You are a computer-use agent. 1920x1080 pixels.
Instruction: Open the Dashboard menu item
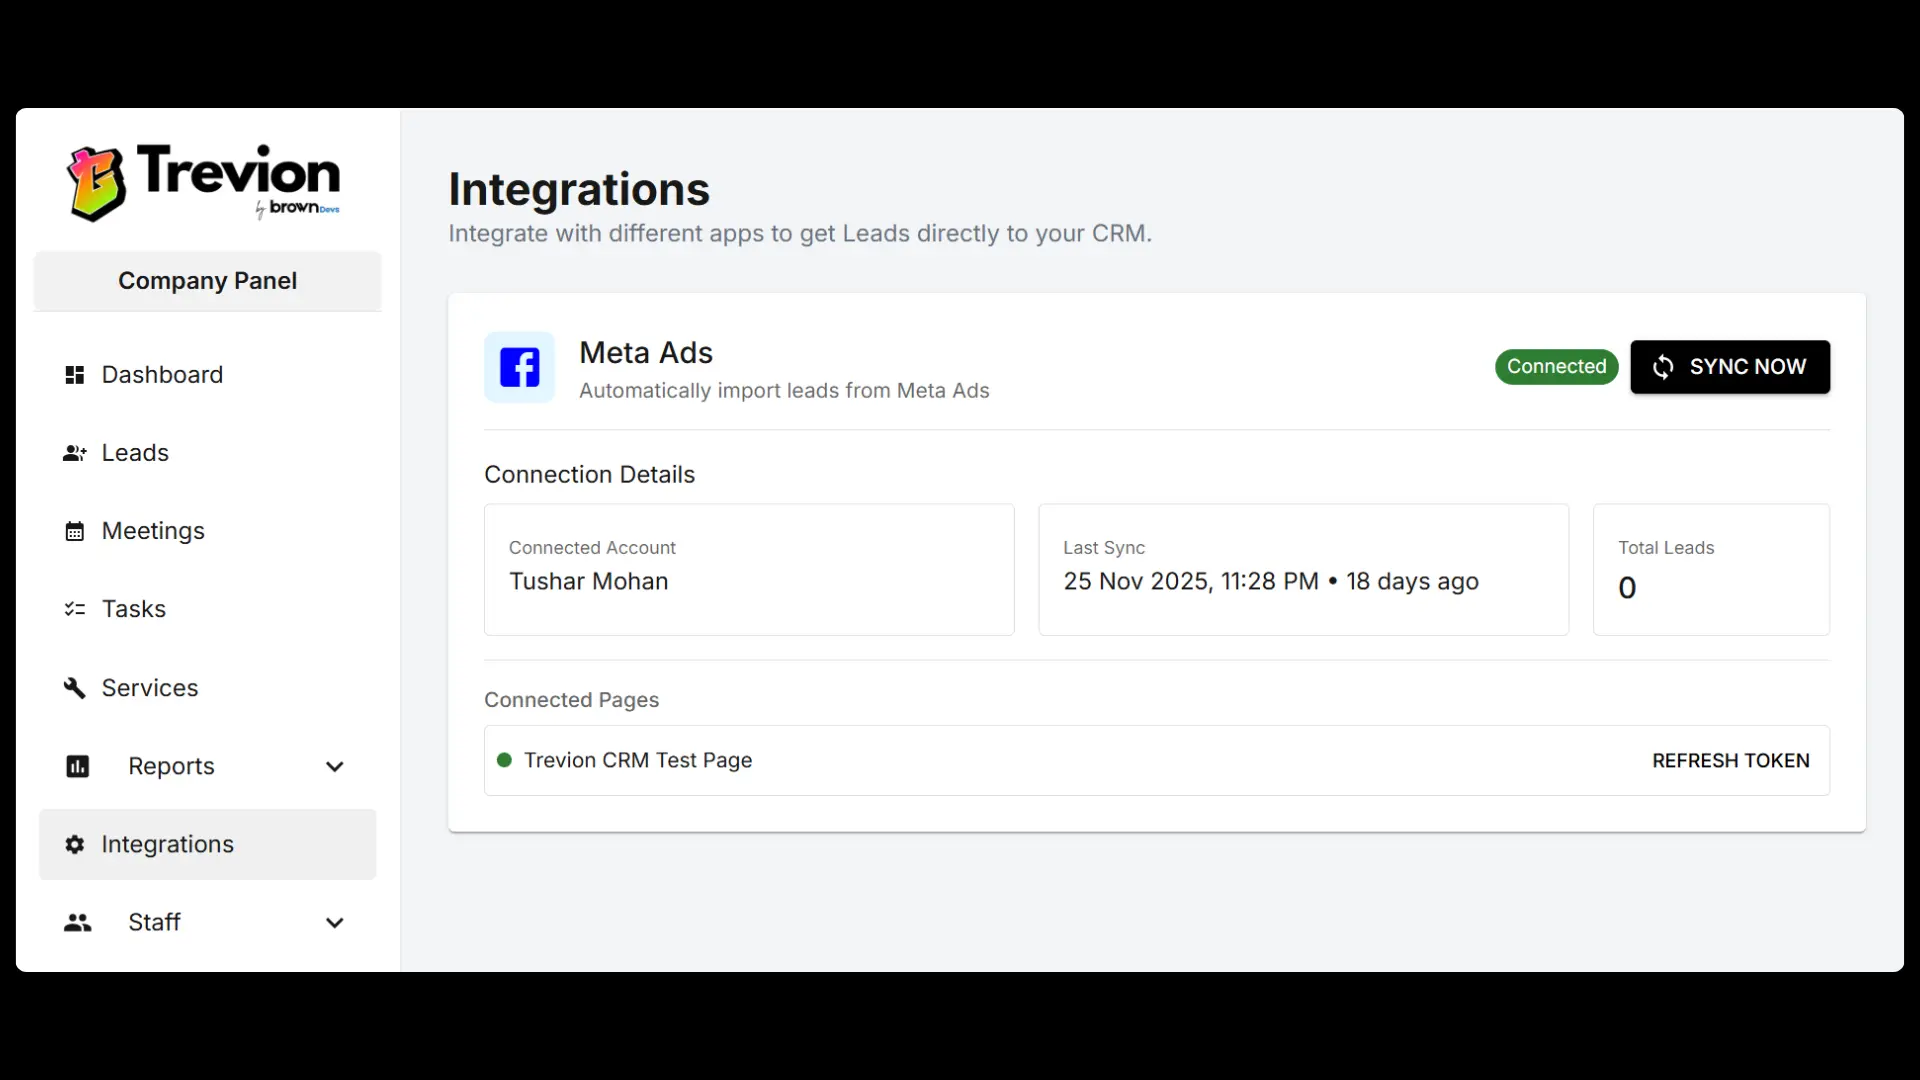click(208, 375)
